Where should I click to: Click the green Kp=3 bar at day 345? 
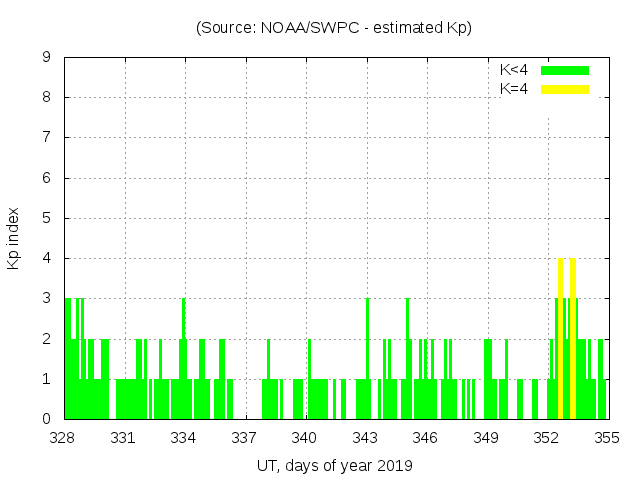[407, 360]
